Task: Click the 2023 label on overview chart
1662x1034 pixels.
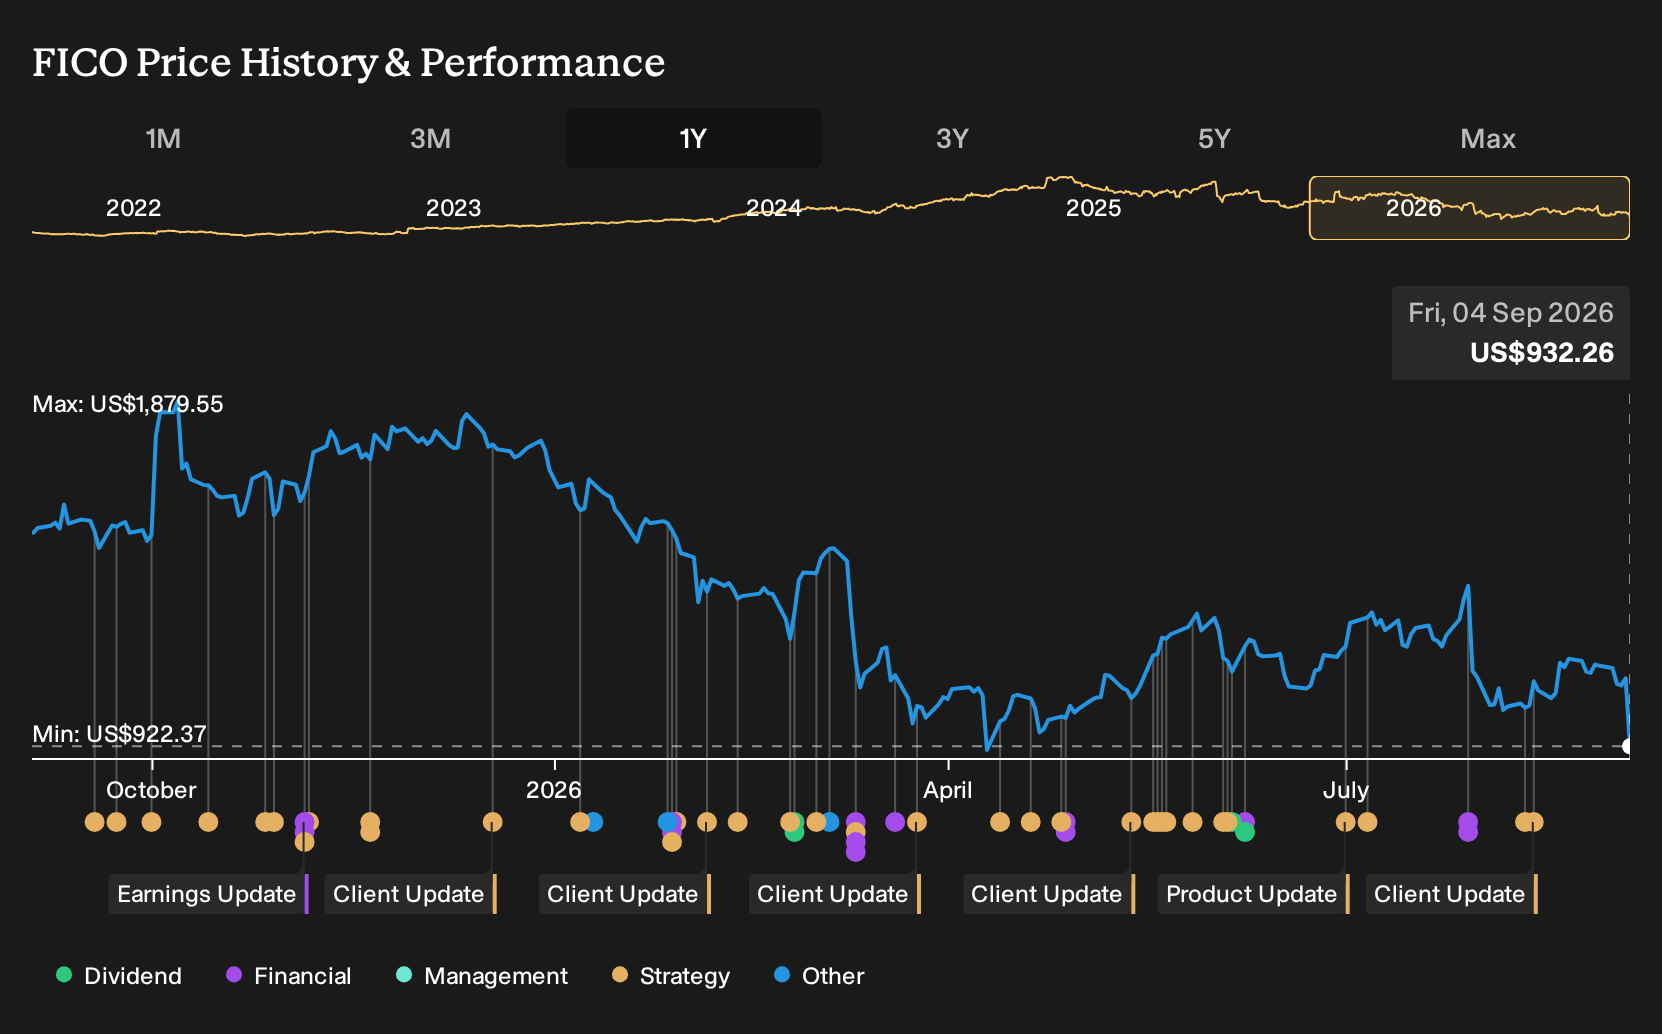Action: point(453,208)
